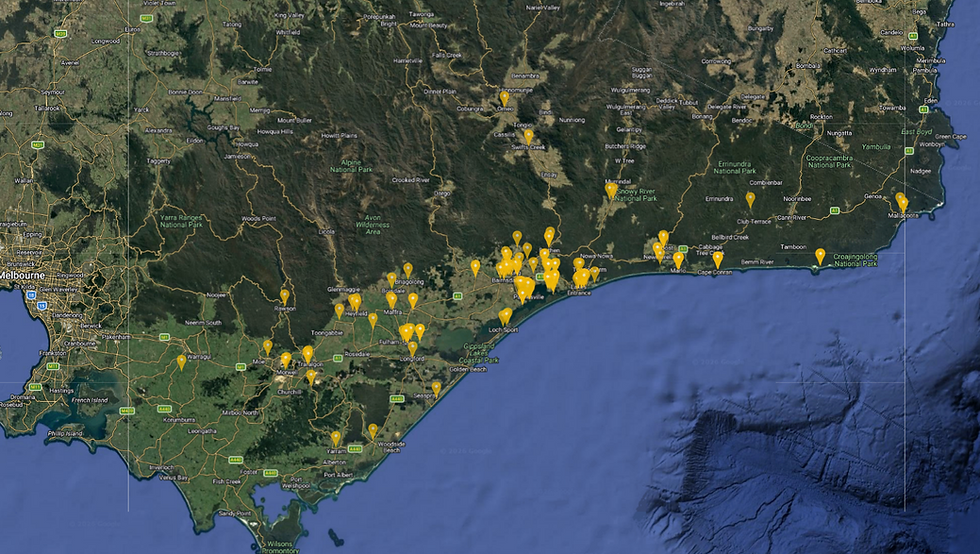Open the pin above the Briagolong label

click(408, 269)
